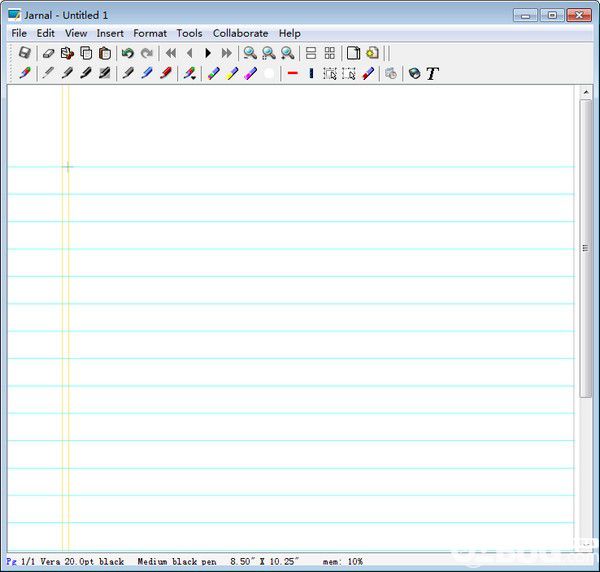Click the middle magnifier zoom icon
The width and height of the screenshot is (600, 572).
[x=269, y=53]
